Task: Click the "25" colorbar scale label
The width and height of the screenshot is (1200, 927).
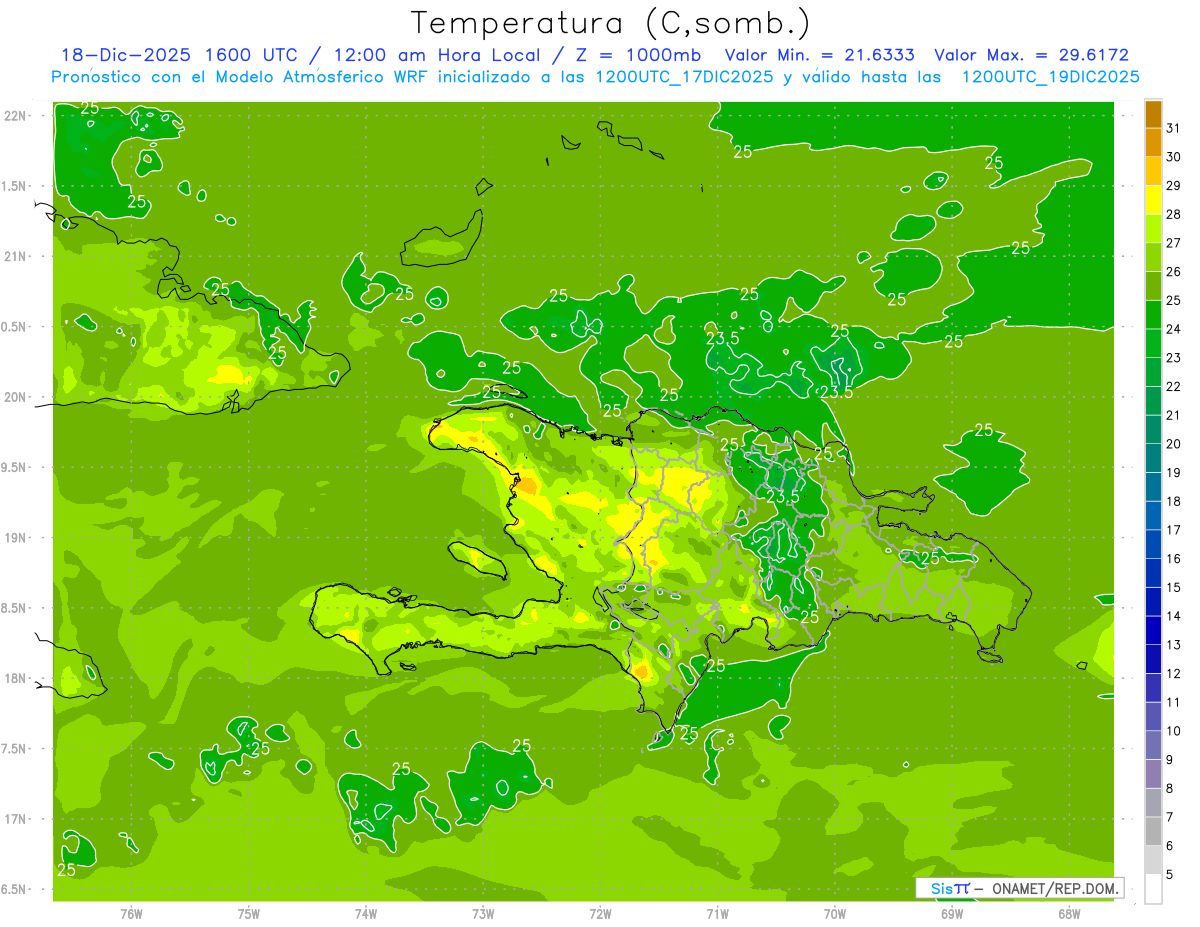Action: click(x=1174, y=300)
